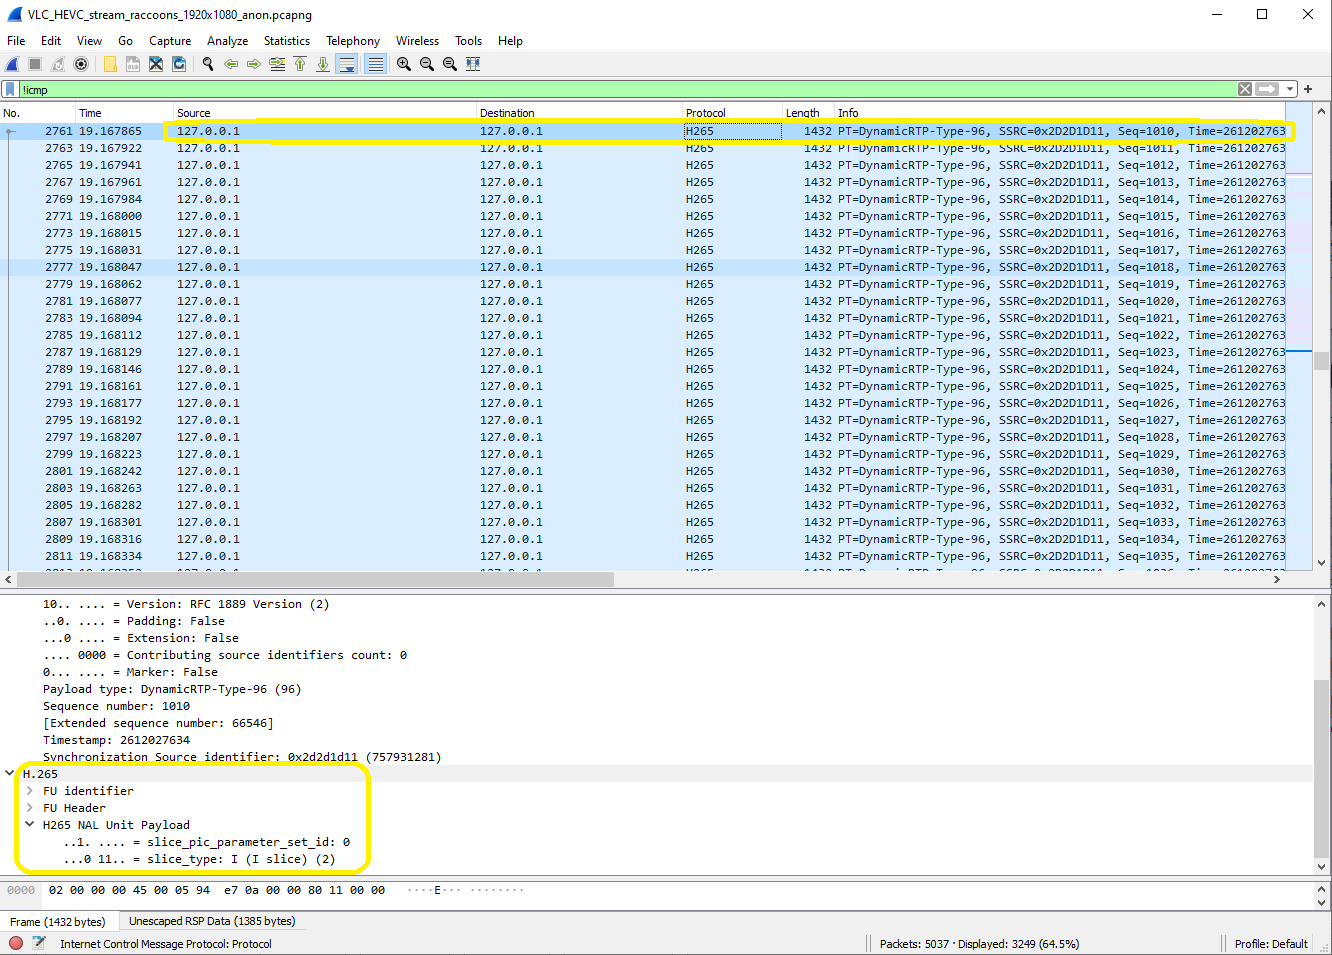
Task: Start a new packet capture
Action: (13, 64)
